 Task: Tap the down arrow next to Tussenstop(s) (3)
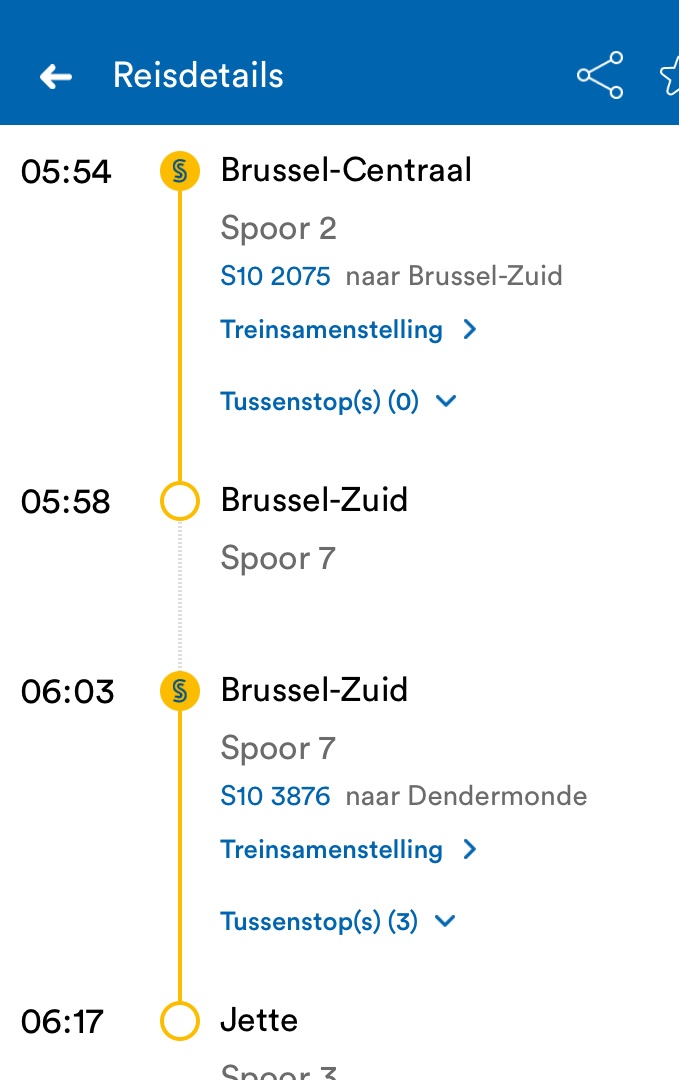pos(446,921)
